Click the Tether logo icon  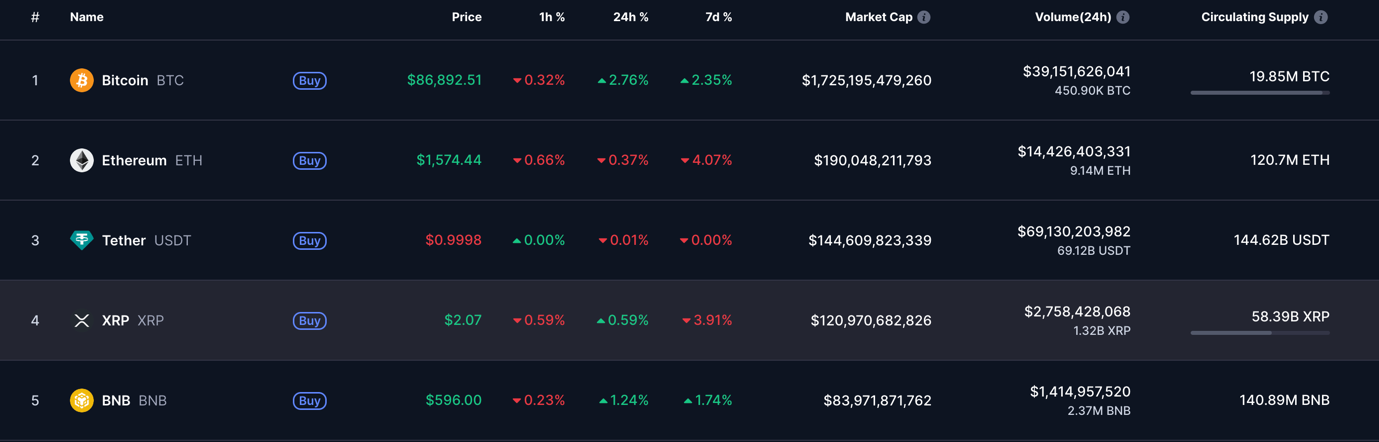pos(82,240)
